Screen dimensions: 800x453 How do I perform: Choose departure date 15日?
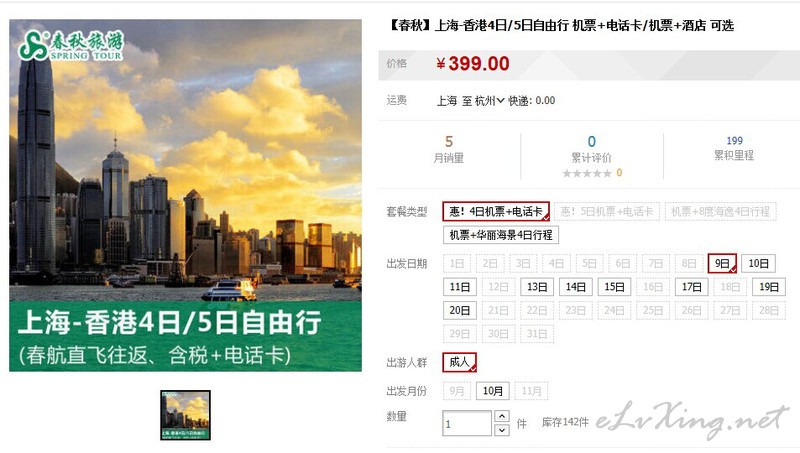coord(614,287)
